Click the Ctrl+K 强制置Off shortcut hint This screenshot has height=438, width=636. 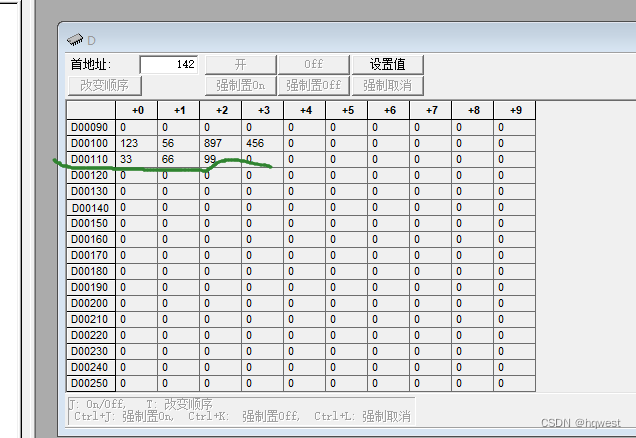point(244,417)
